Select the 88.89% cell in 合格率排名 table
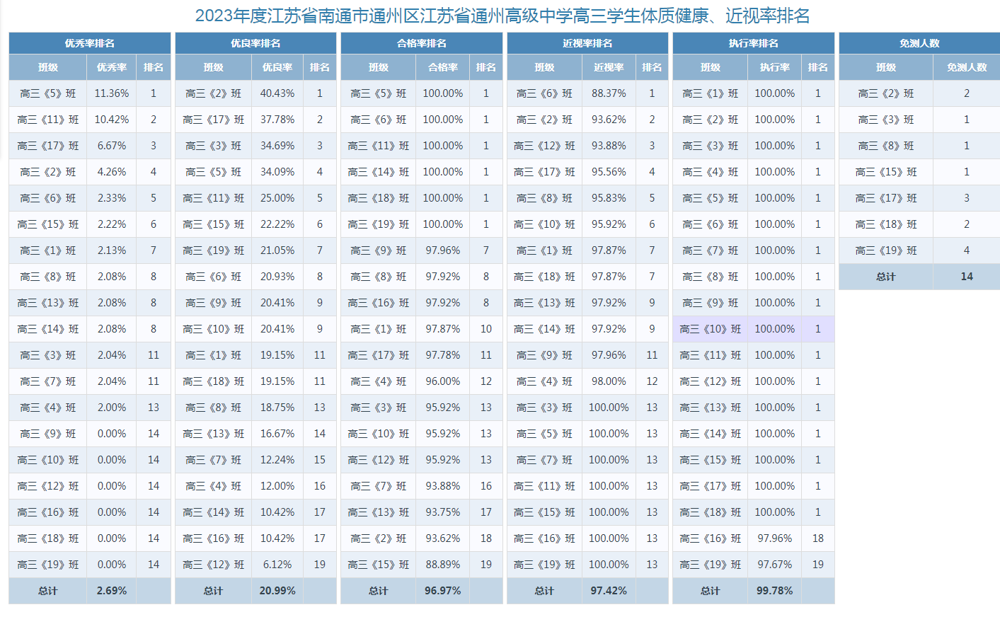Viewport: 1000px width, 629px height. point(443,565)
